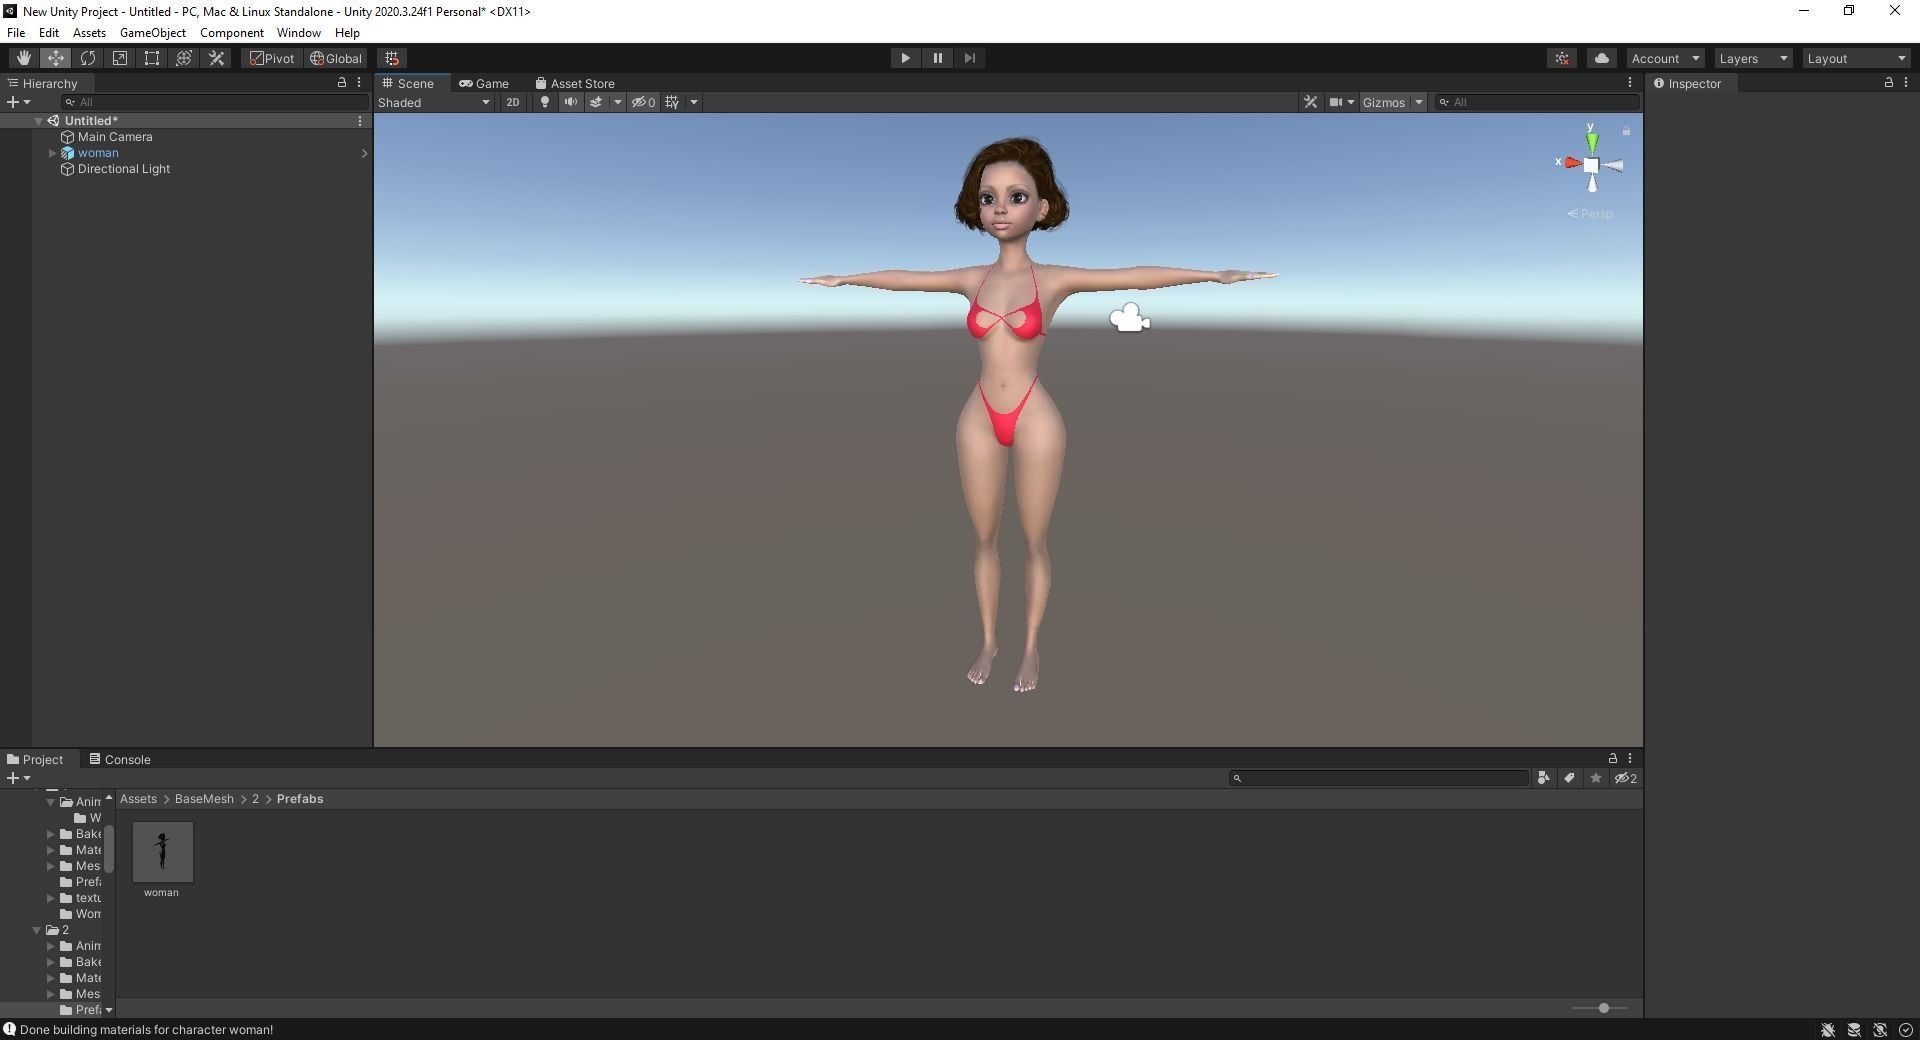Open effects options dropdown arrow
Screen dimensions: 1920x1040
[x=617, y=102]
